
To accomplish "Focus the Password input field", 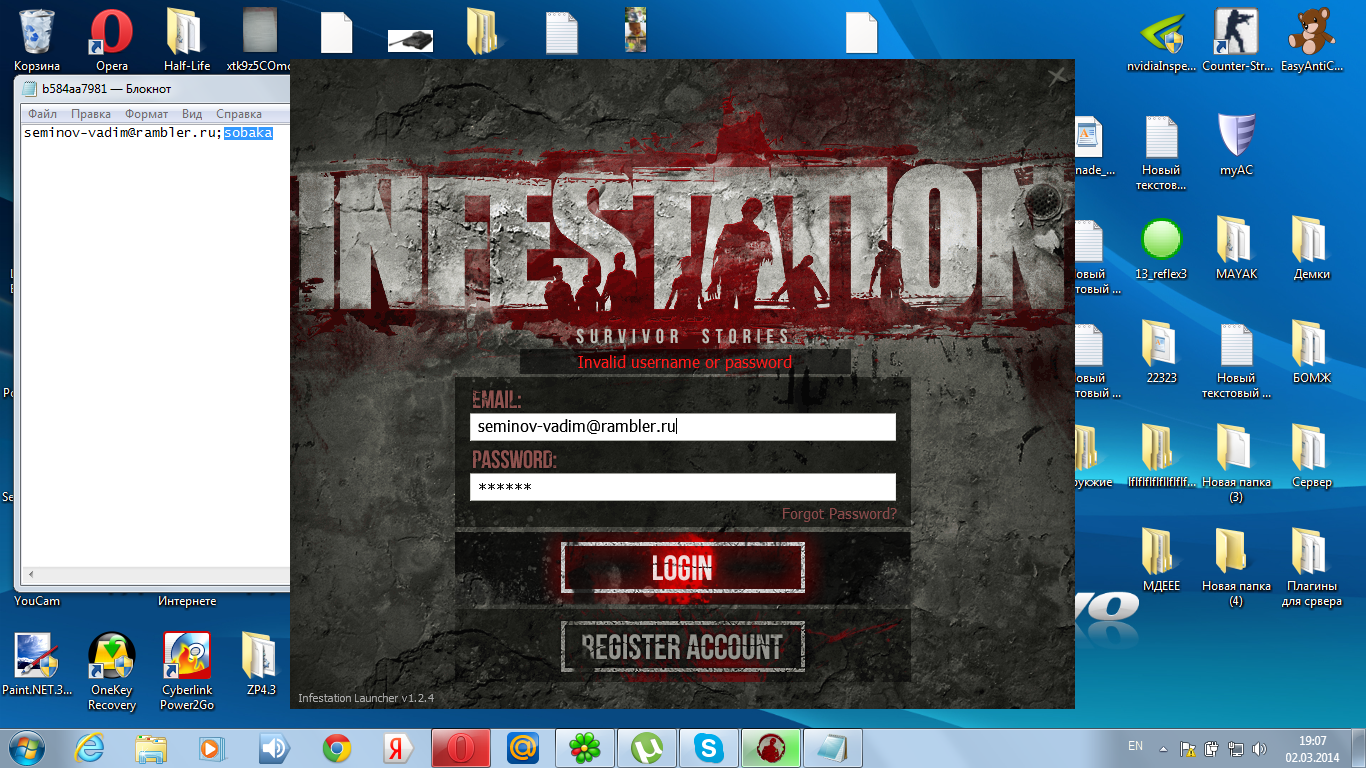I will point(683,487).
